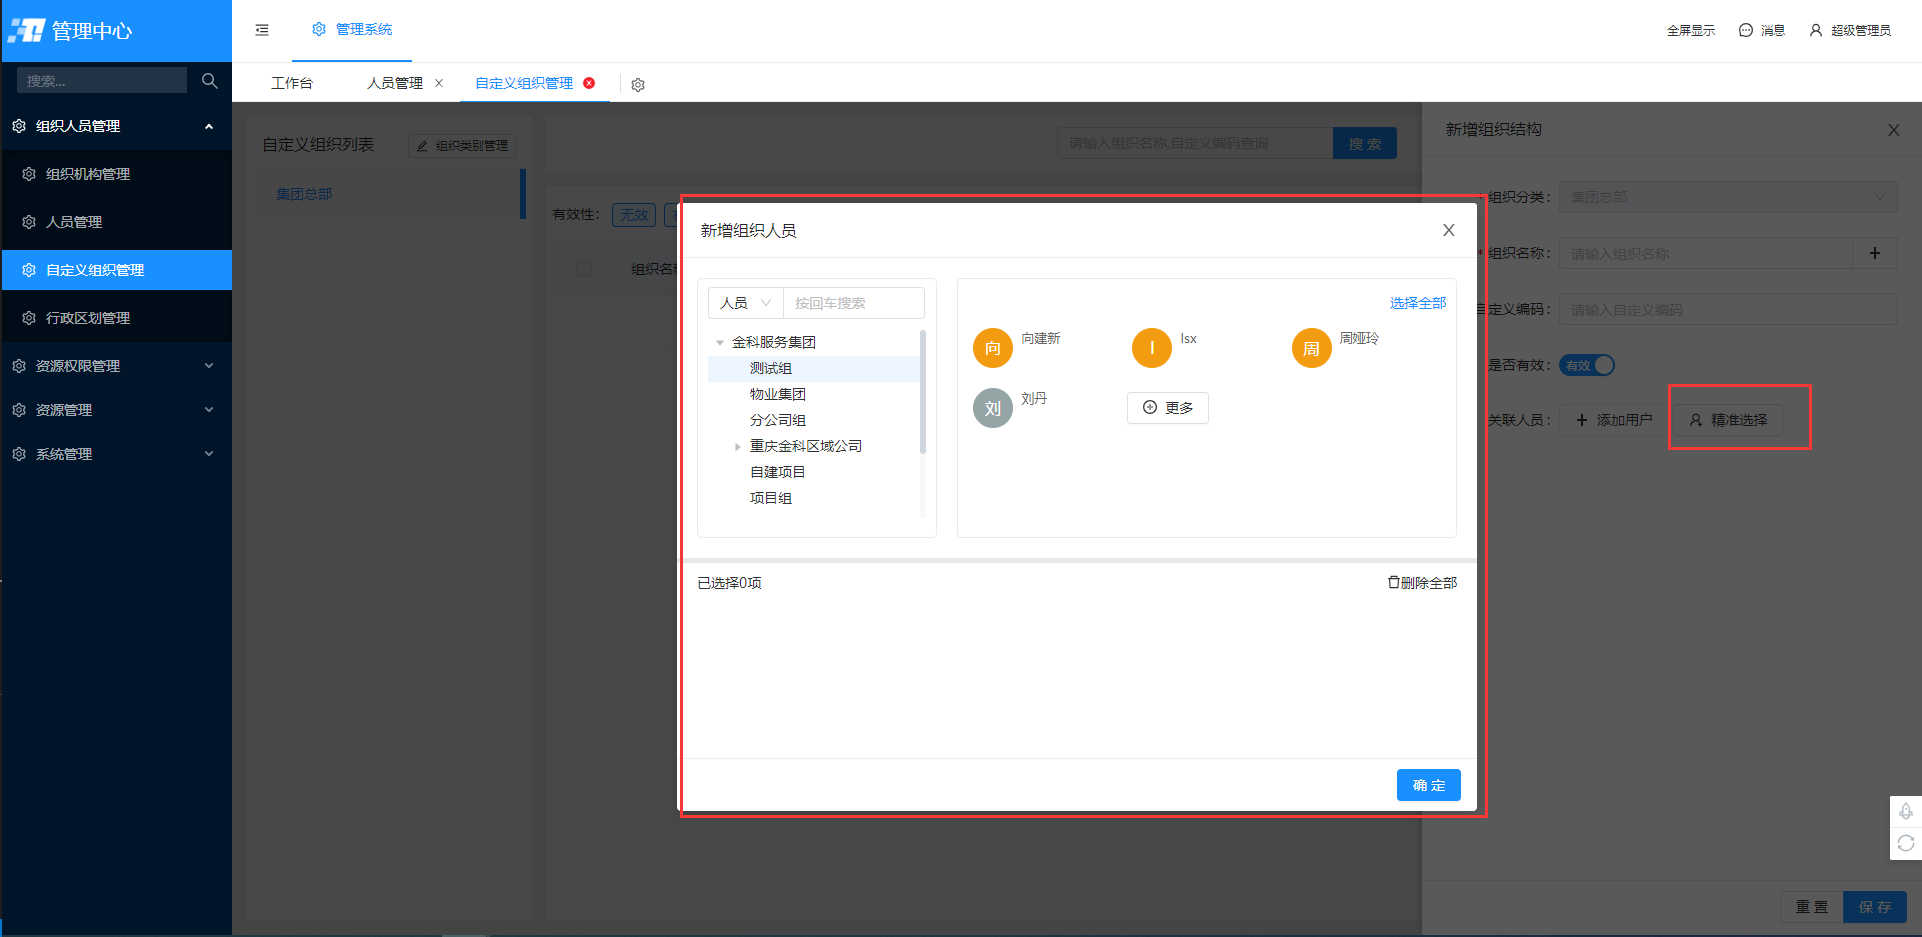
Task: Click the sidebar 搜索 input field
Action: point(102,81)
